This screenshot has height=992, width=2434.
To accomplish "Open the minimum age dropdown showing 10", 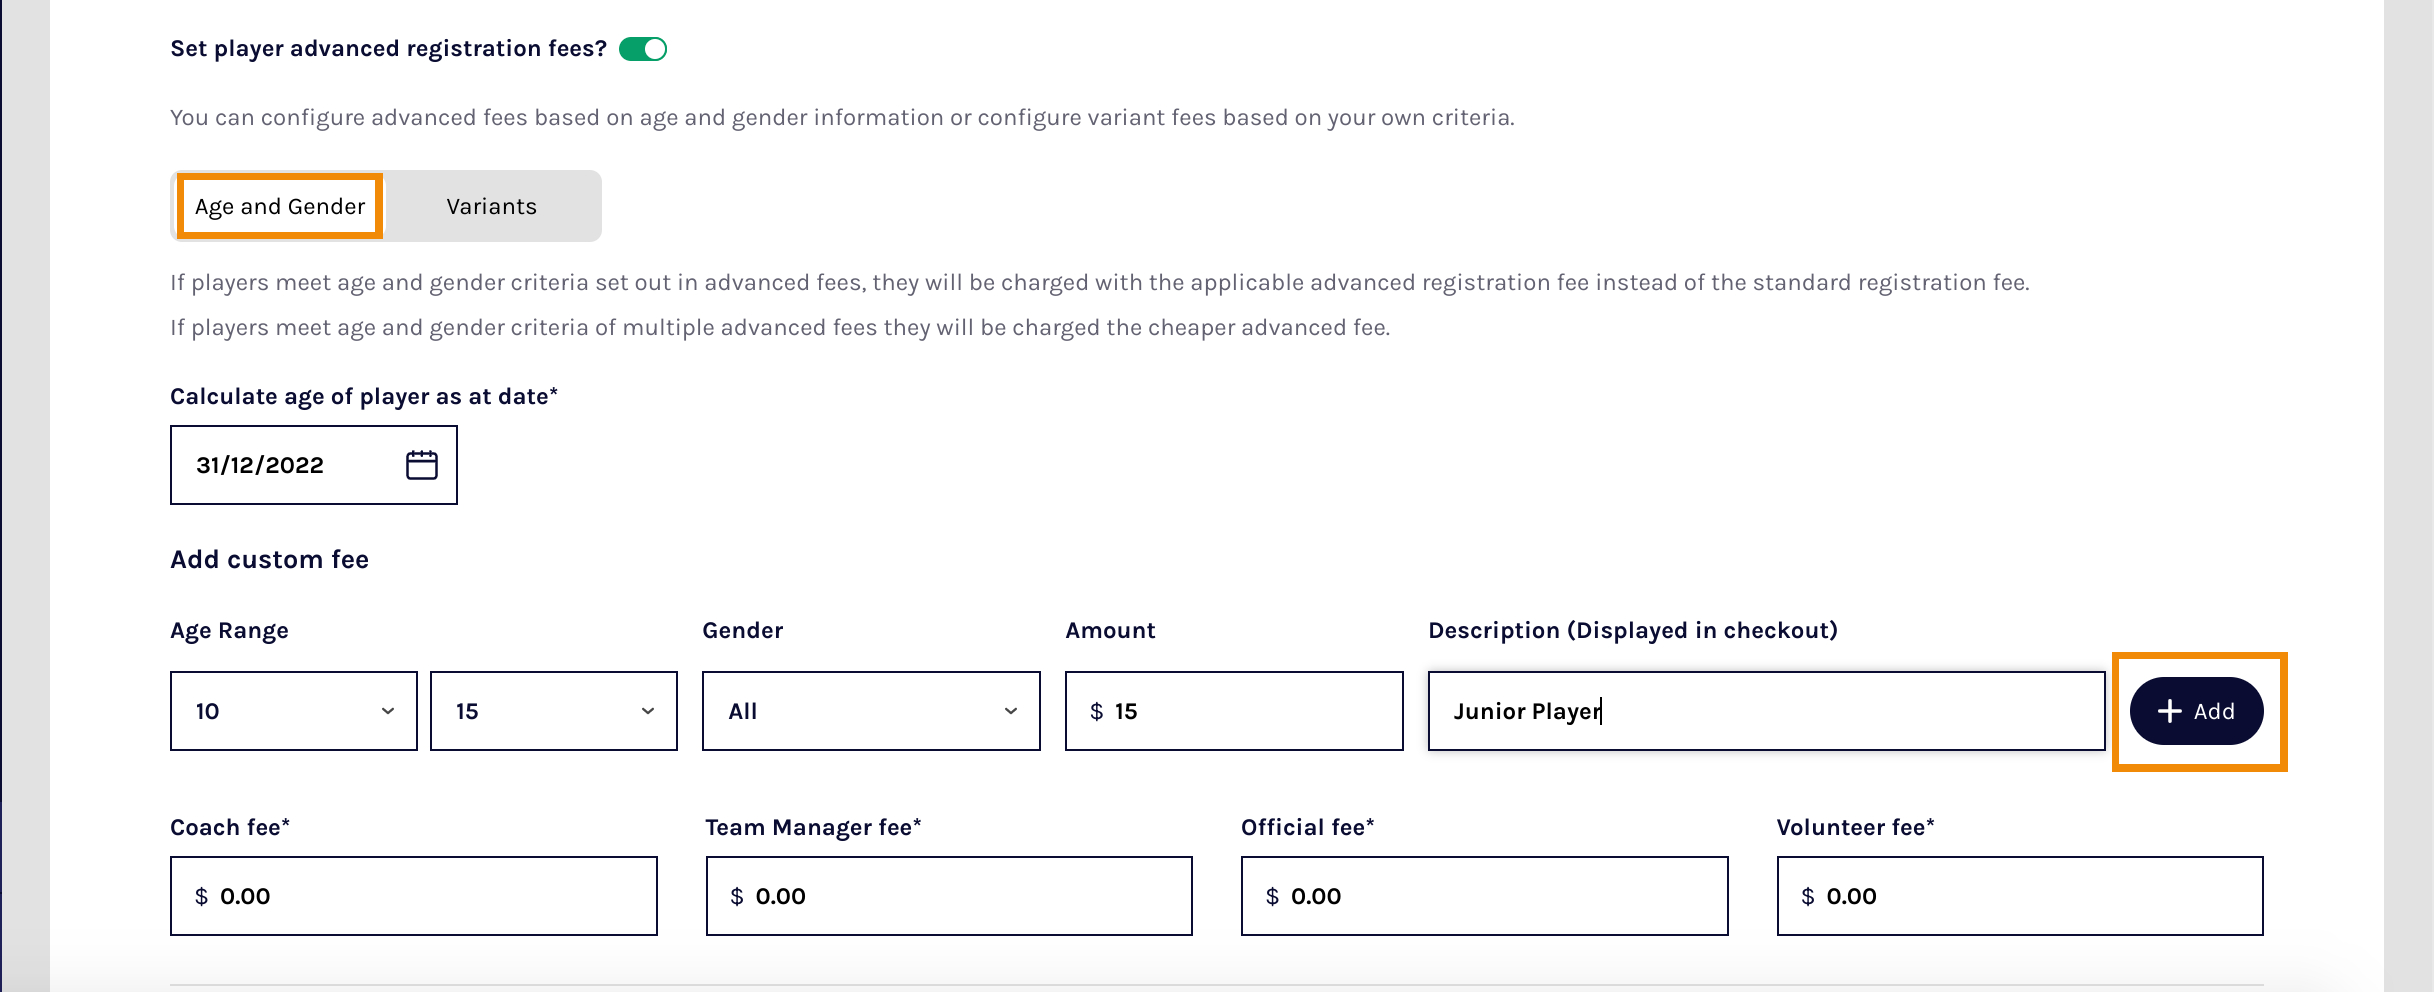I will (293, 711).
